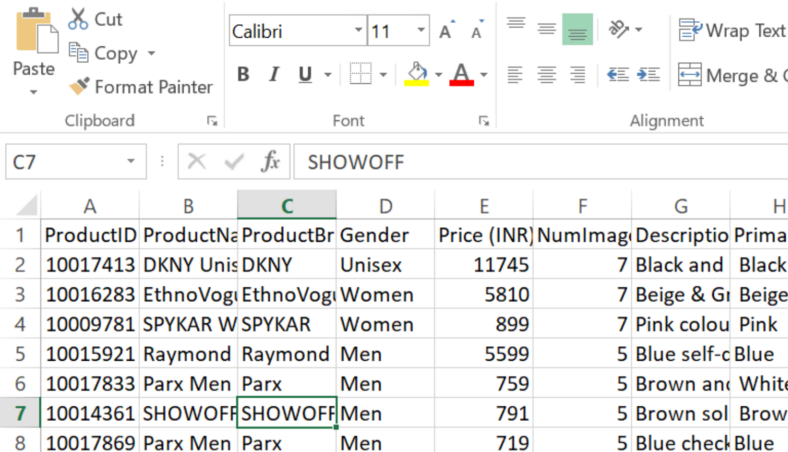This screenshot has height=452, width=788.
Task: Select the Pink colou description cell
Action: (x=681, y=324)
